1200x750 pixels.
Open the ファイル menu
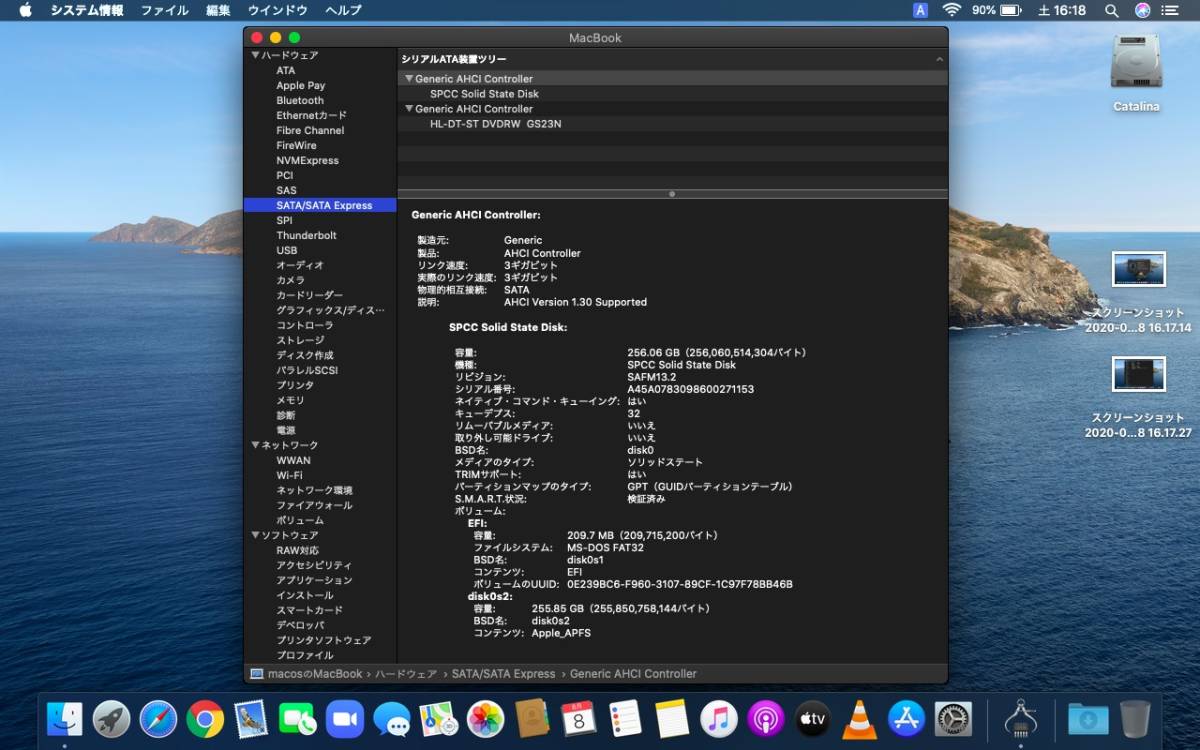[165, 10]
